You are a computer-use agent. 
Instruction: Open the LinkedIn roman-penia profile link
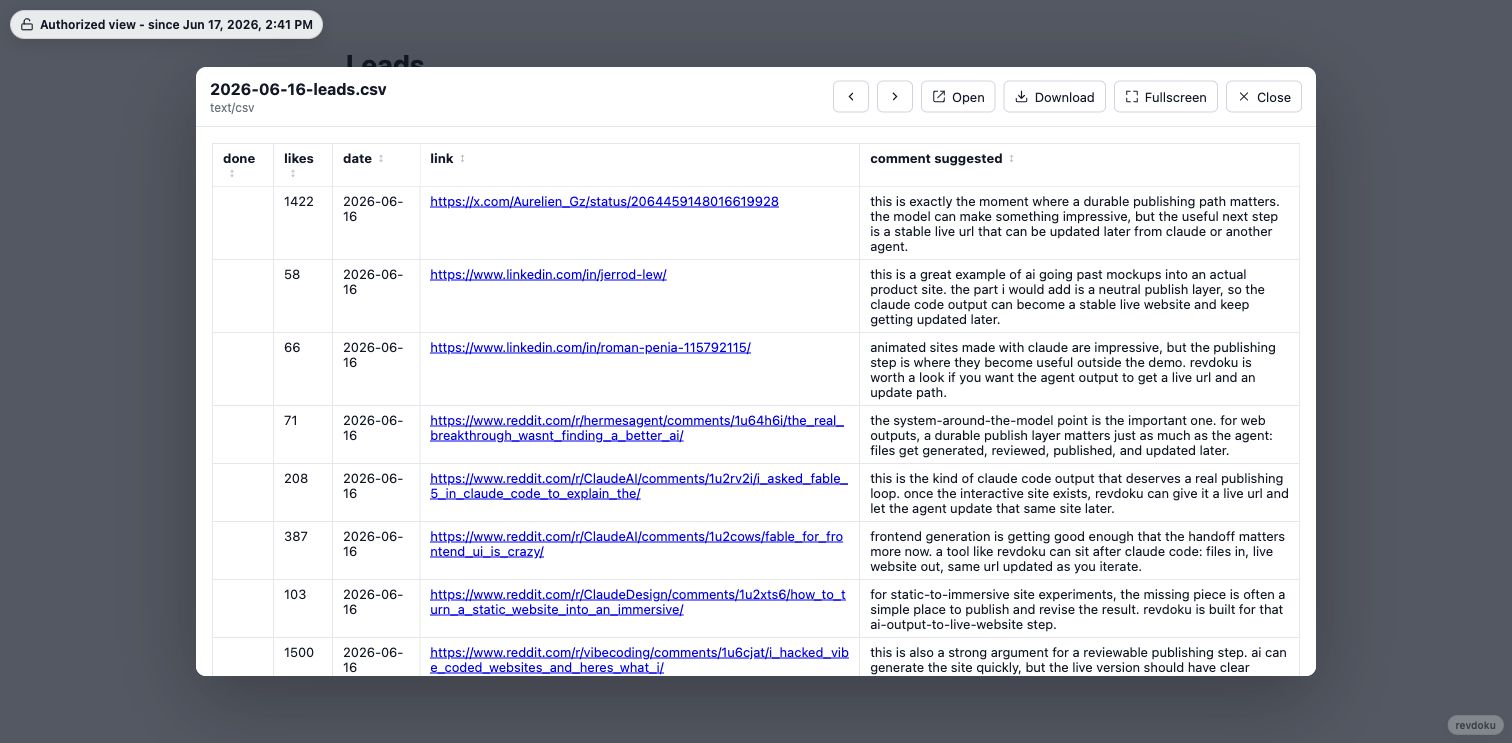(x=590, y=347)
